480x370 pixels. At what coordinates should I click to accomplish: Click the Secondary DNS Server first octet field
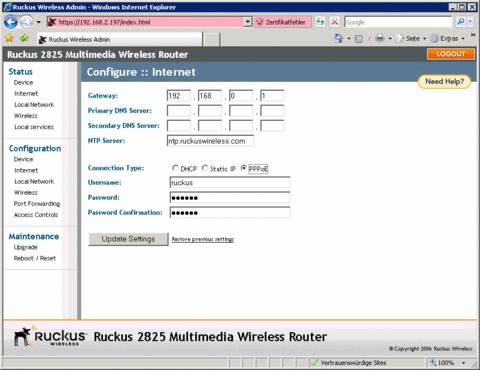pyautogui.click(x=179, y=126)
